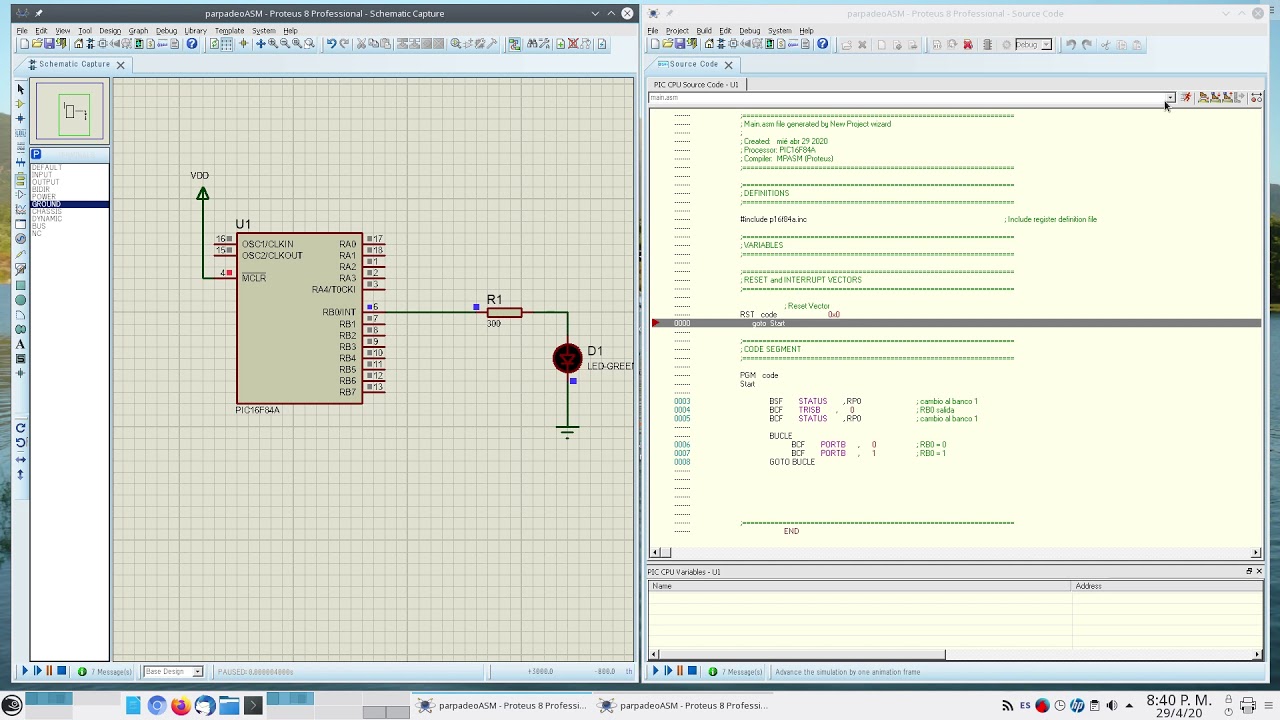The image size is (1280, 720).
Task: Click the Cut icon in schematic toolbar
Action: (x=361, y=44)
